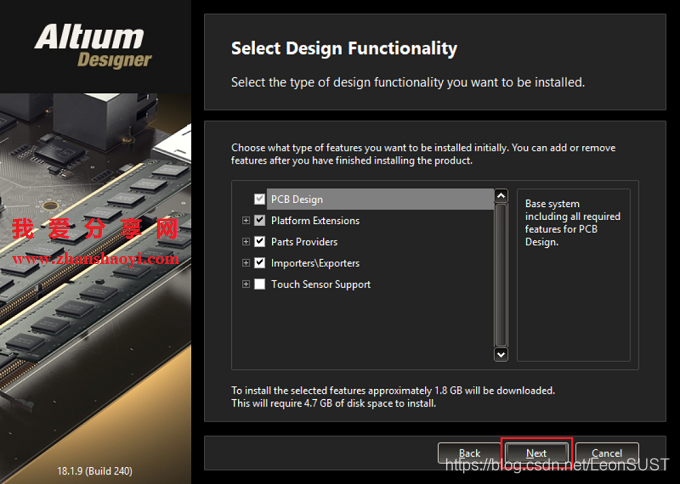Uncheck the Importers\Exporters checkbox
Image resolution: width=680 pixels, height=484 pixels.
tap(260, 263)
